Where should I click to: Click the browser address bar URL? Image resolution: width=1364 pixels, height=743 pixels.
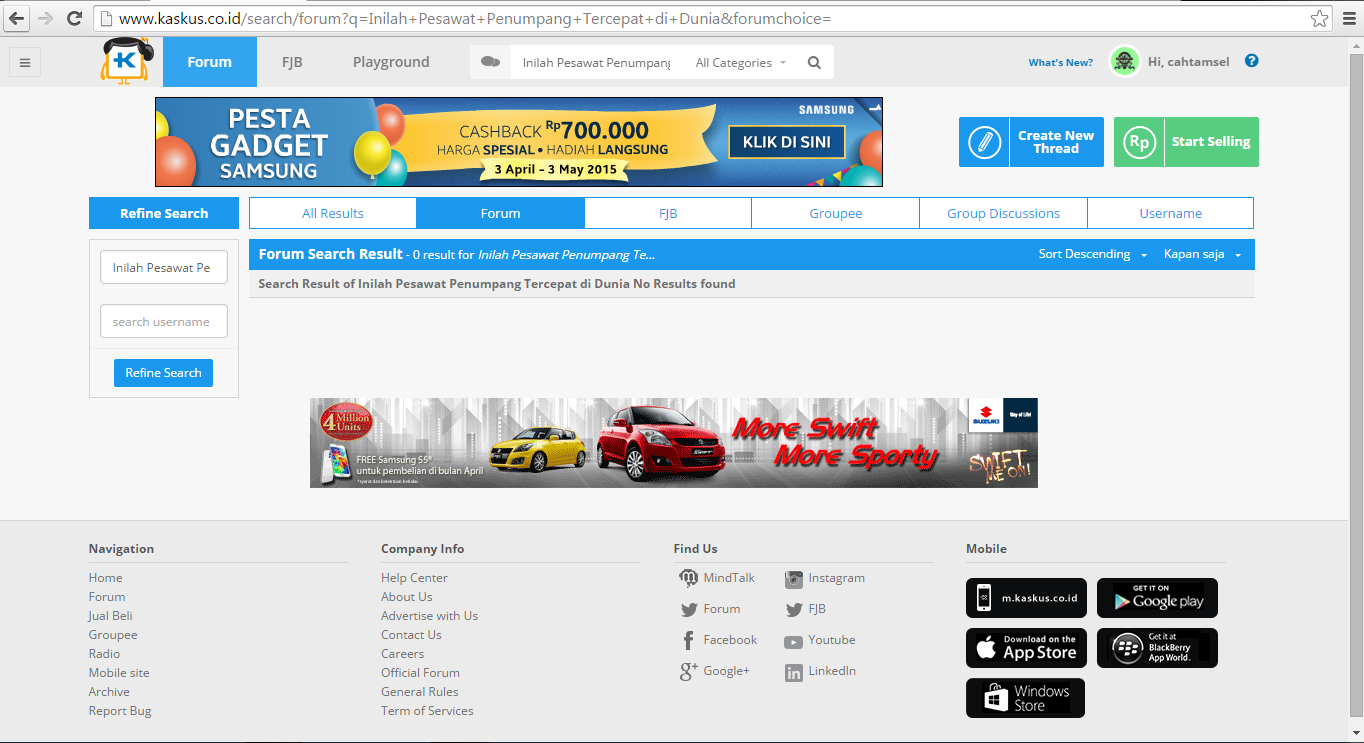700,18
